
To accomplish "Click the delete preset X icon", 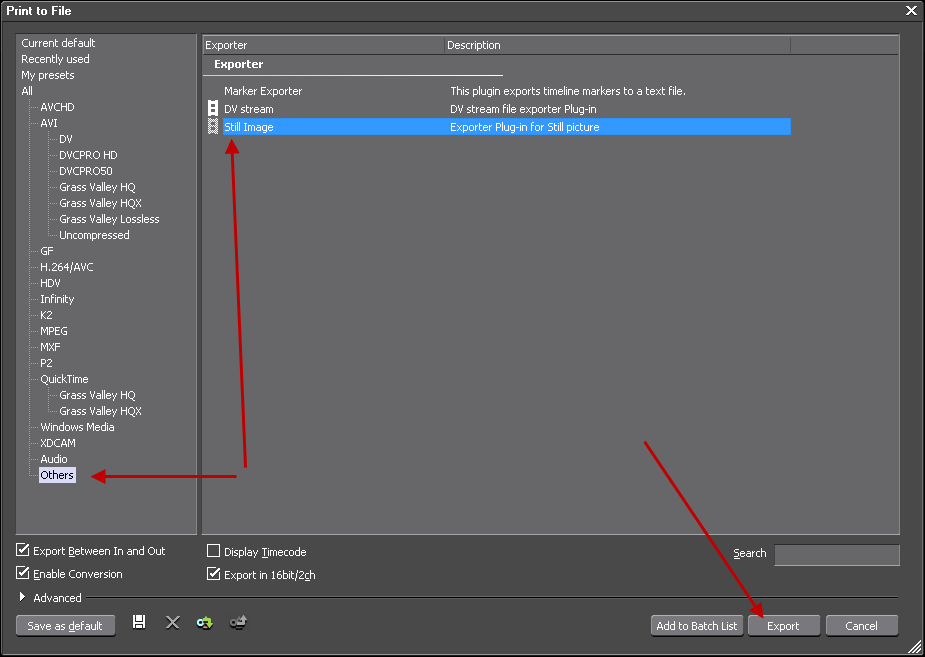I will click(172, 623).
